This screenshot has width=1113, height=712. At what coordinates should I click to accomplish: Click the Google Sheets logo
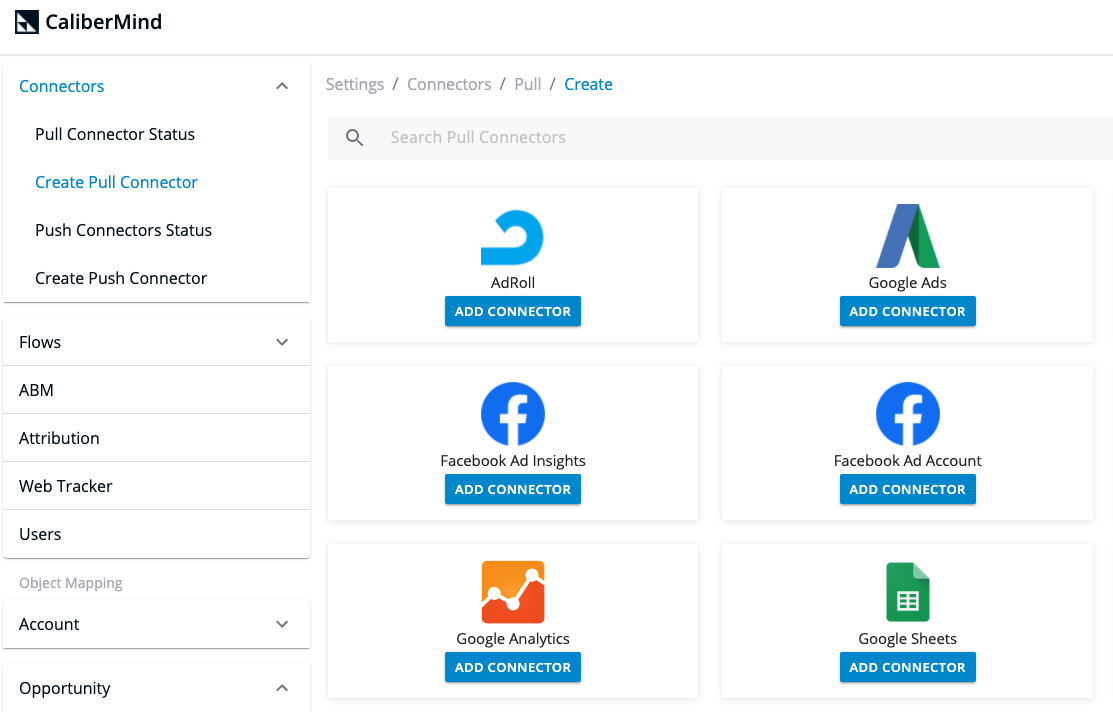[907, 592]
